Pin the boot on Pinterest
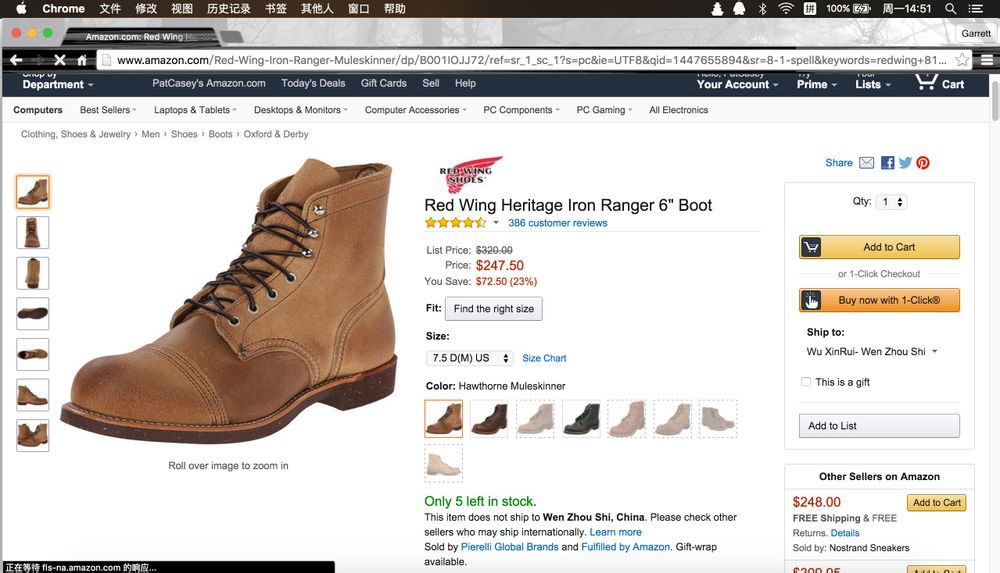 (923, 163)
